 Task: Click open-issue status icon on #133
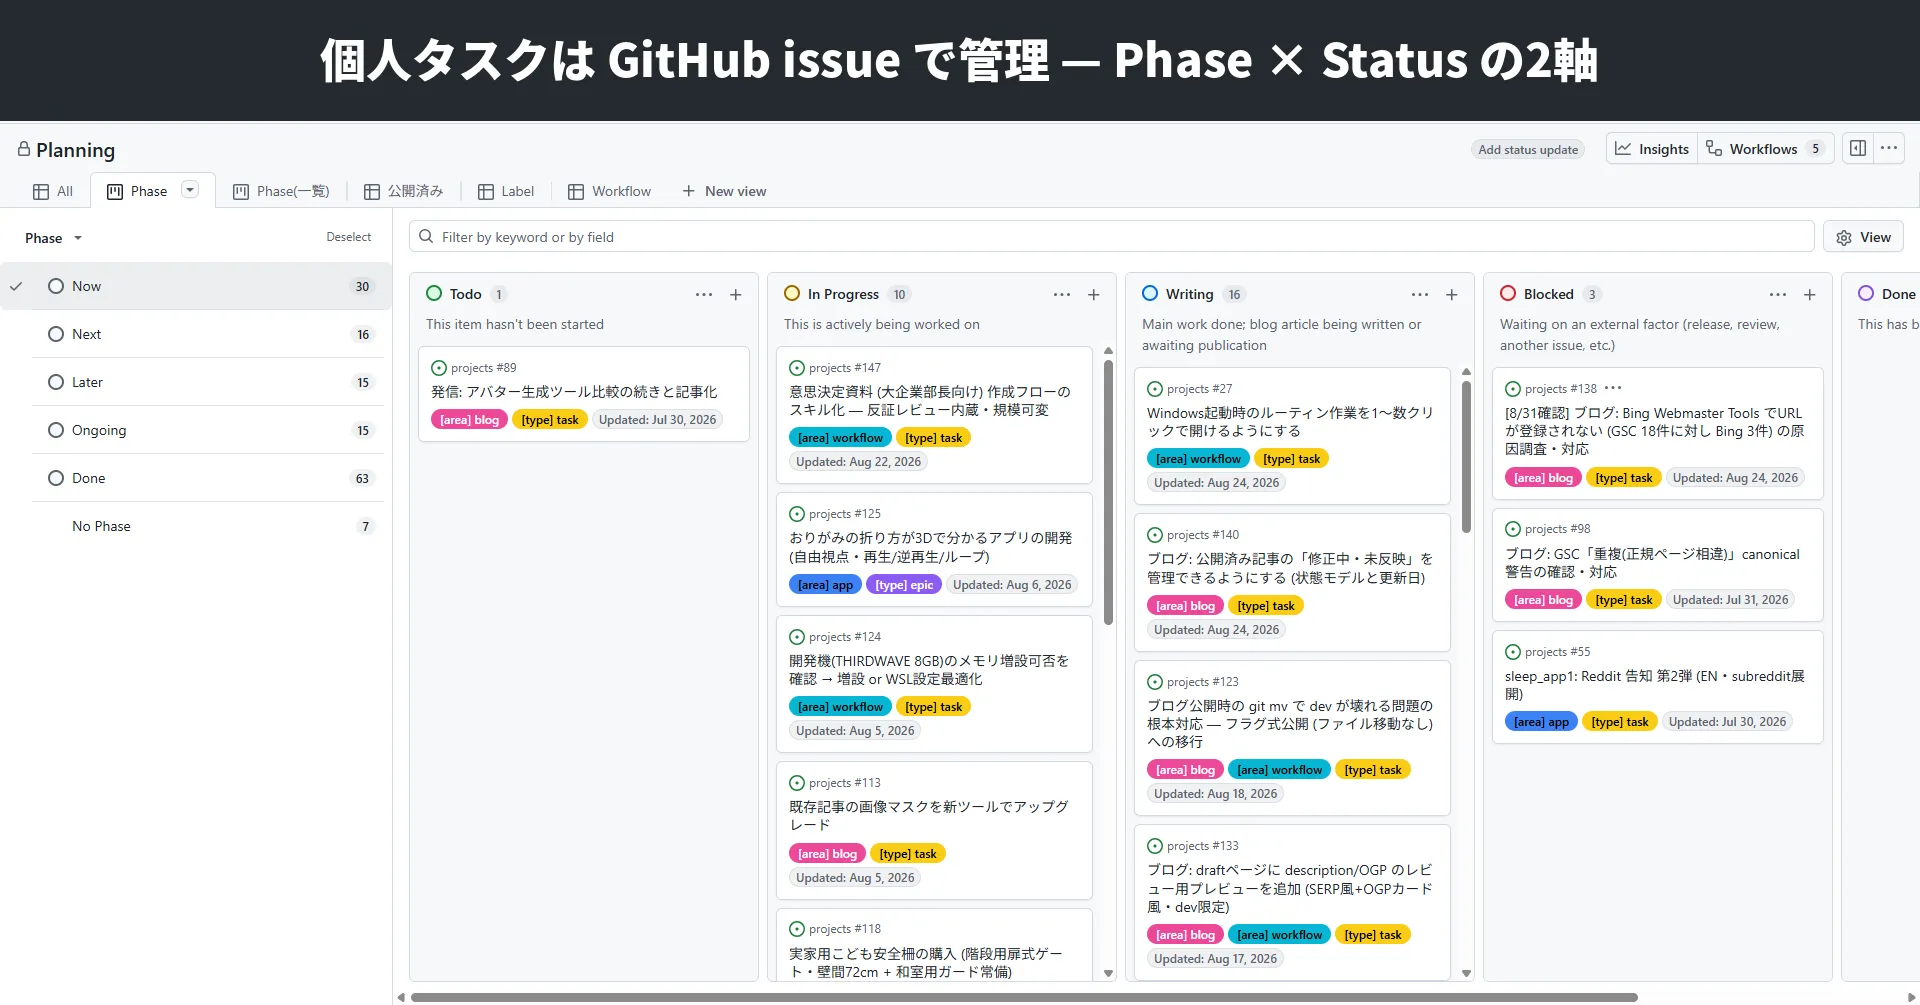point(1155,846)
